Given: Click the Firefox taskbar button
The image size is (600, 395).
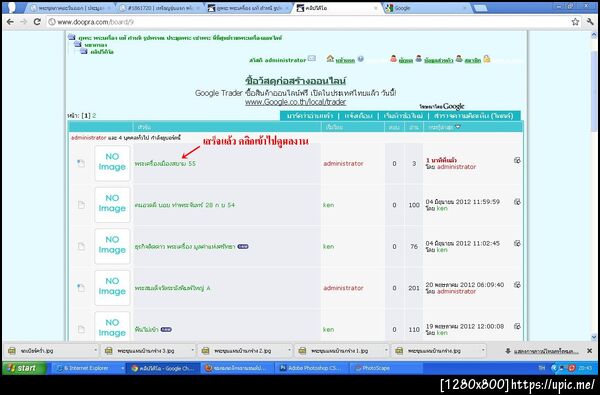Looking at the screenshot, I should click(237, 368).
